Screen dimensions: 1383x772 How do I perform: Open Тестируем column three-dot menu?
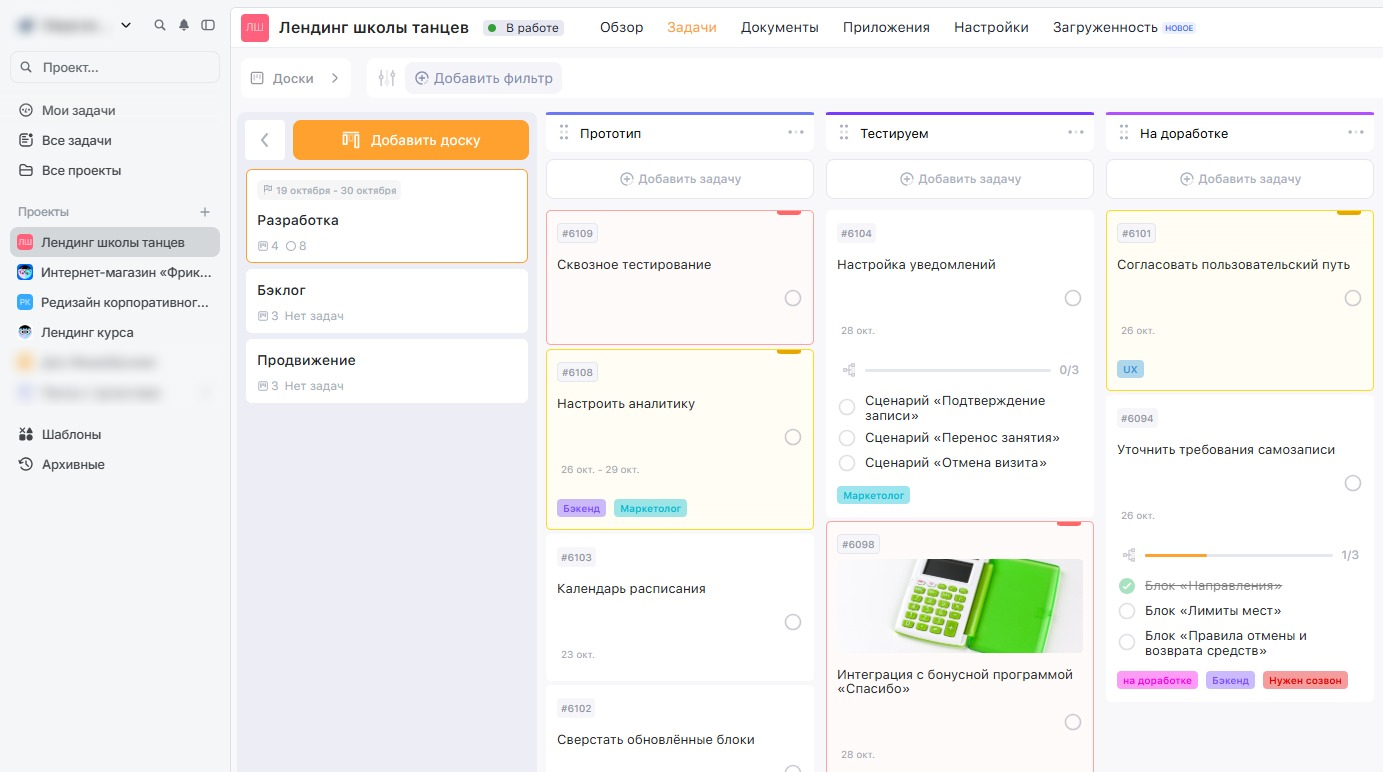click(1076, 133)
